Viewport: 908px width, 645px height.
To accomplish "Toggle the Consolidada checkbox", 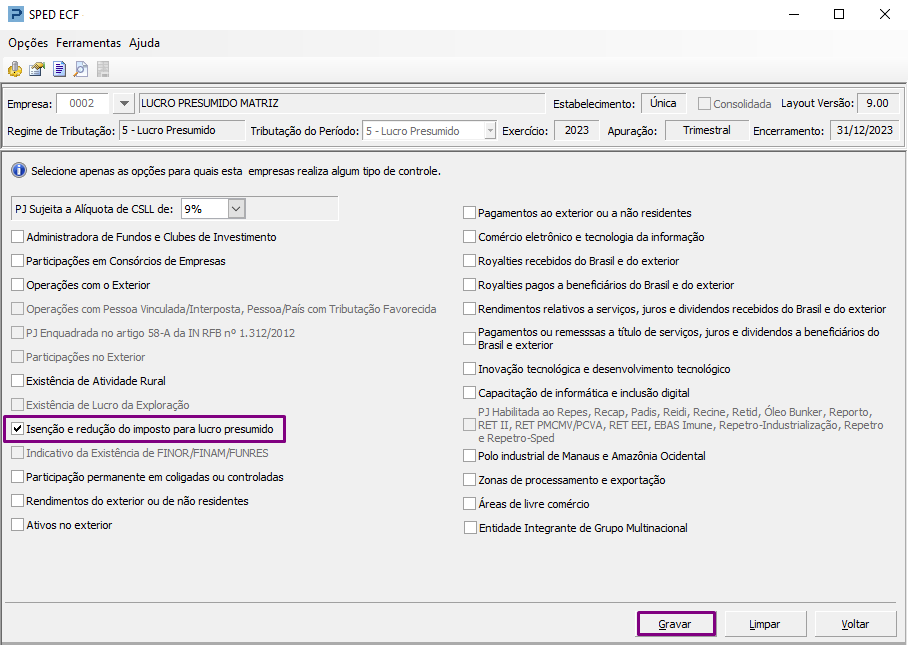I will pyautogui.click(x=704, y=104).
